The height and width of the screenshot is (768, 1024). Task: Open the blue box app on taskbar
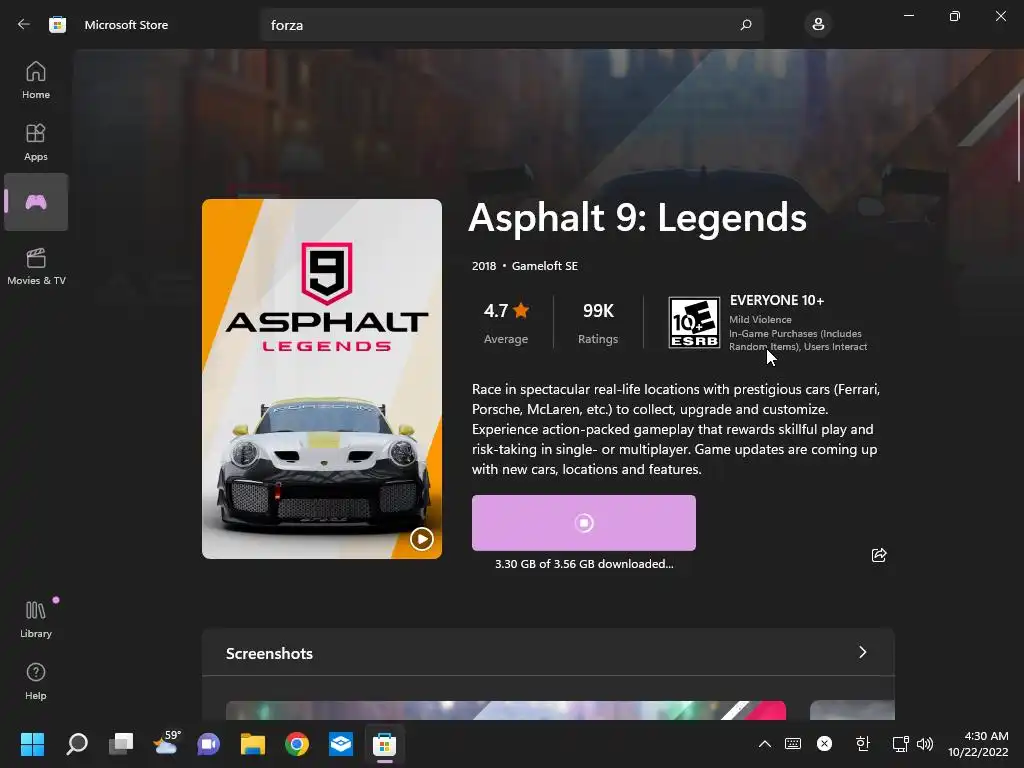click(x=341, y=744)
